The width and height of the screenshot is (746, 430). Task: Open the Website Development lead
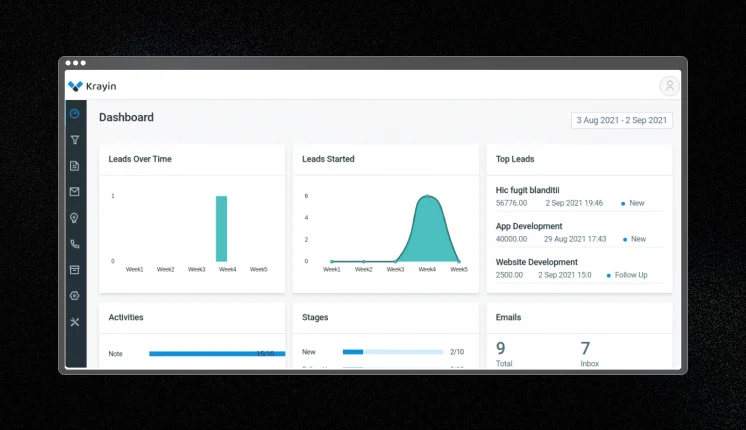click(x=536, y=262)
